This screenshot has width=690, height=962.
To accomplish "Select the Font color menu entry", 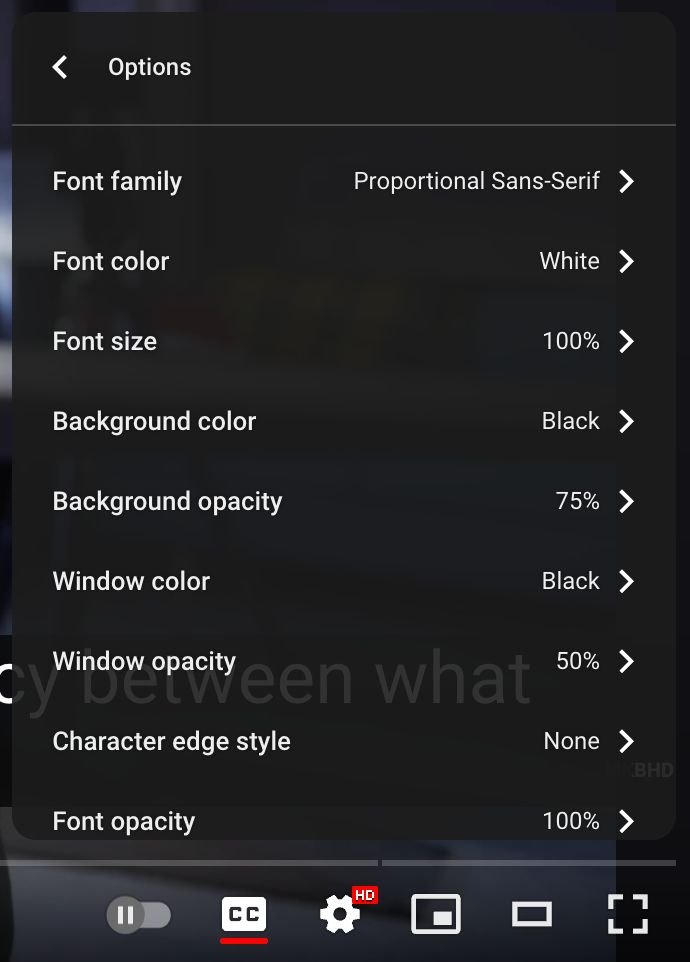I will pos(345,261).
